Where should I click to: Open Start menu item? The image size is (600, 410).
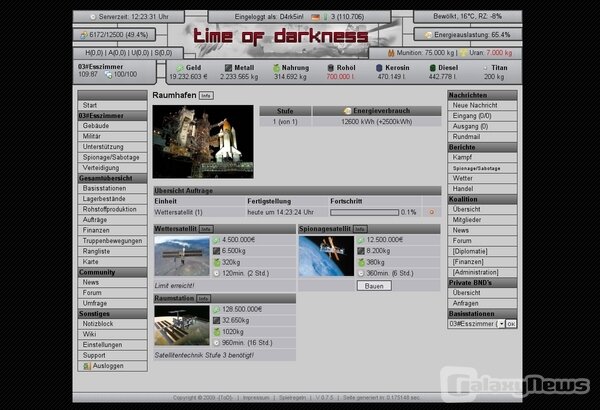click(x=112, y=105)
